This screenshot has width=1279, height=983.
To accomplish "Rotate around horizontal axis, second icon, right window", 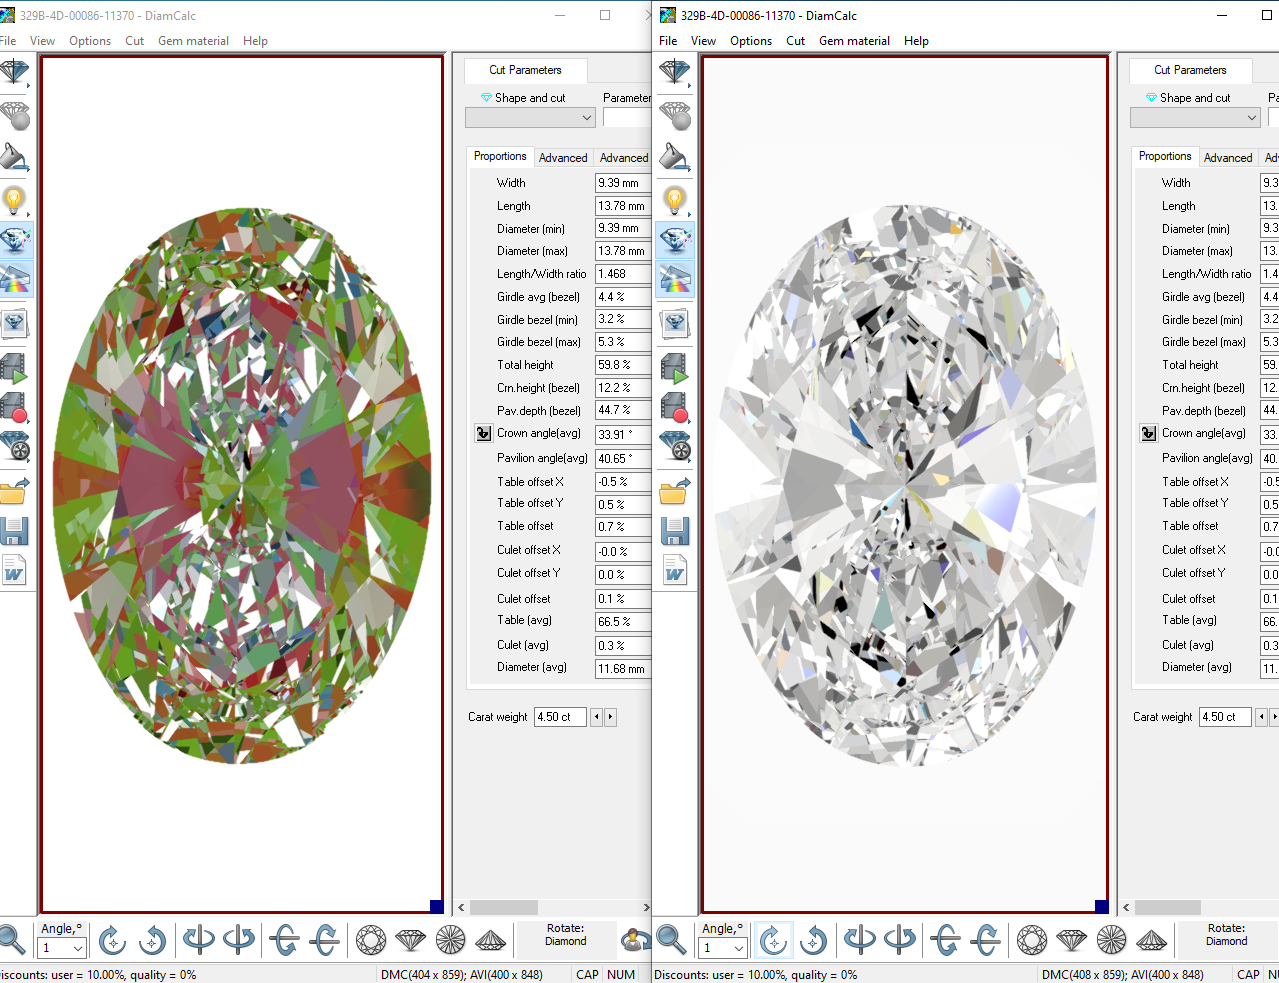I will (986, 940).
